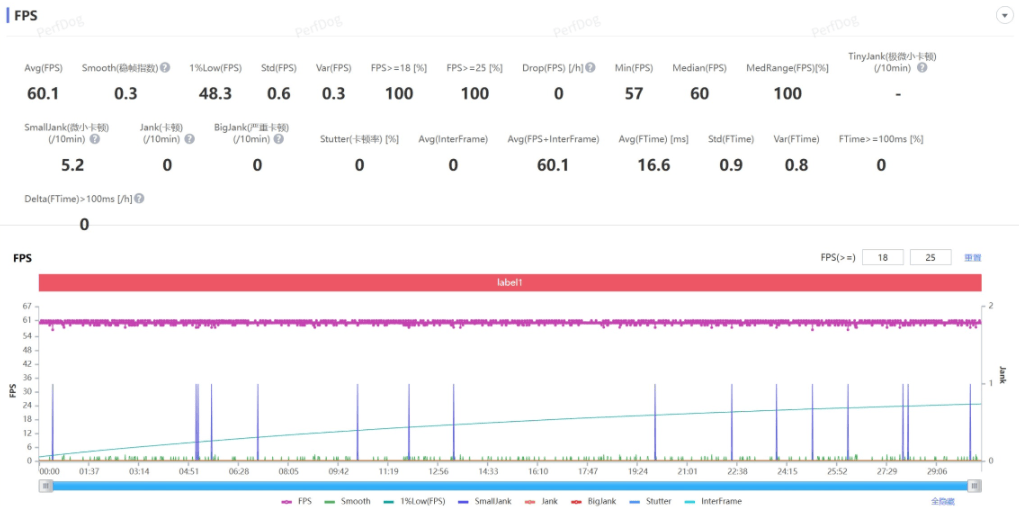This screenshot has height=508, width=1019.
Task: Click the help icon beside Smooth
Action: [165, 68]
